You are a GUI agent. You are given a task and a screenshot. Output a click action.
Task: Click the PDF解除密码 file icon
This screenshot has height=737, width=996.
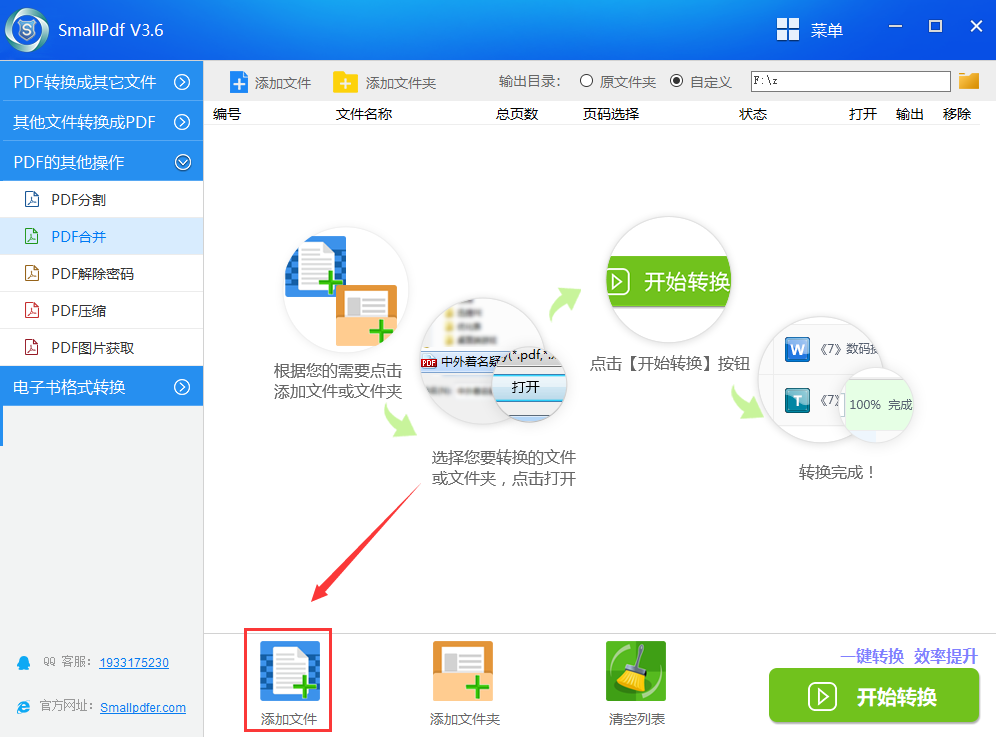click(x=32, y=273)
